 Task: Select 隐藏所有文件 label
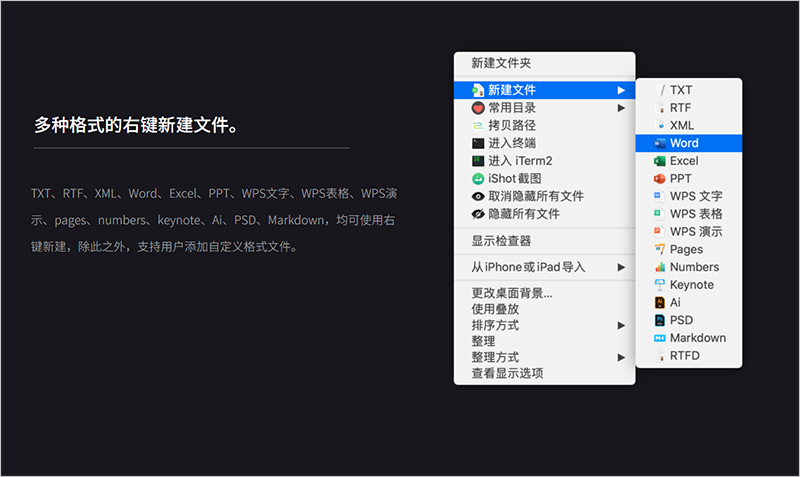click(524, 214)
